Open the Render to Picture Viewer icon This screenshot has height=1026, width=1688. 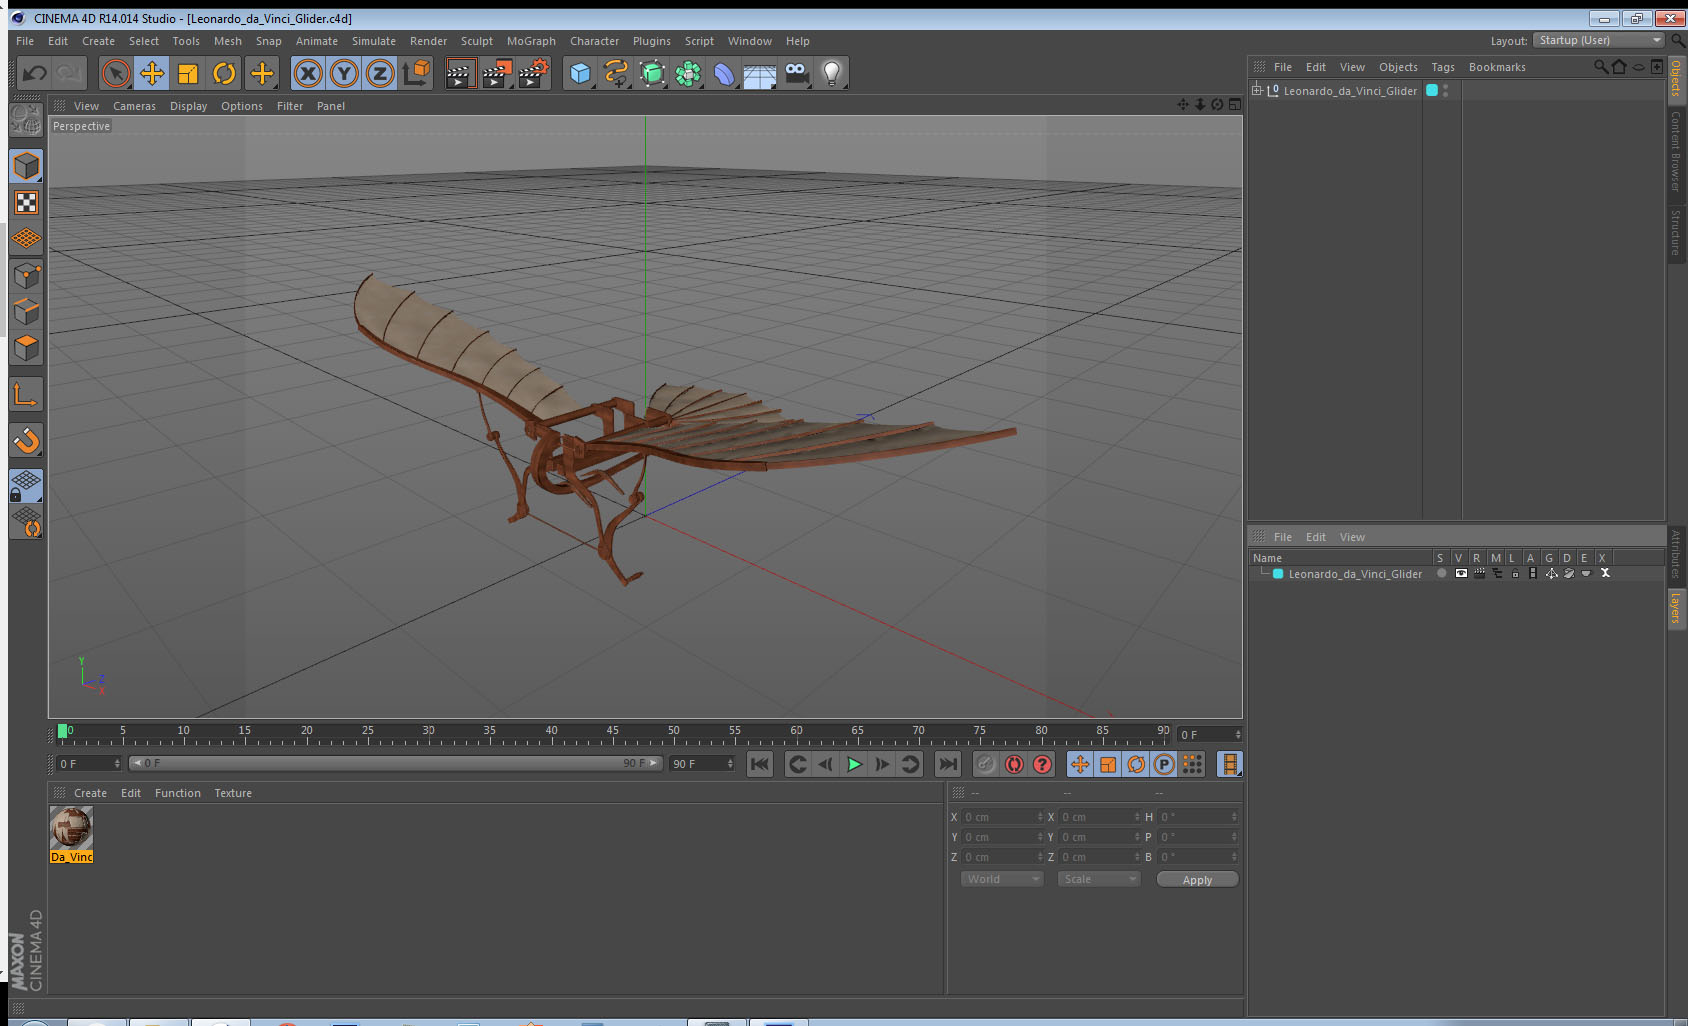tap(496, 73)
